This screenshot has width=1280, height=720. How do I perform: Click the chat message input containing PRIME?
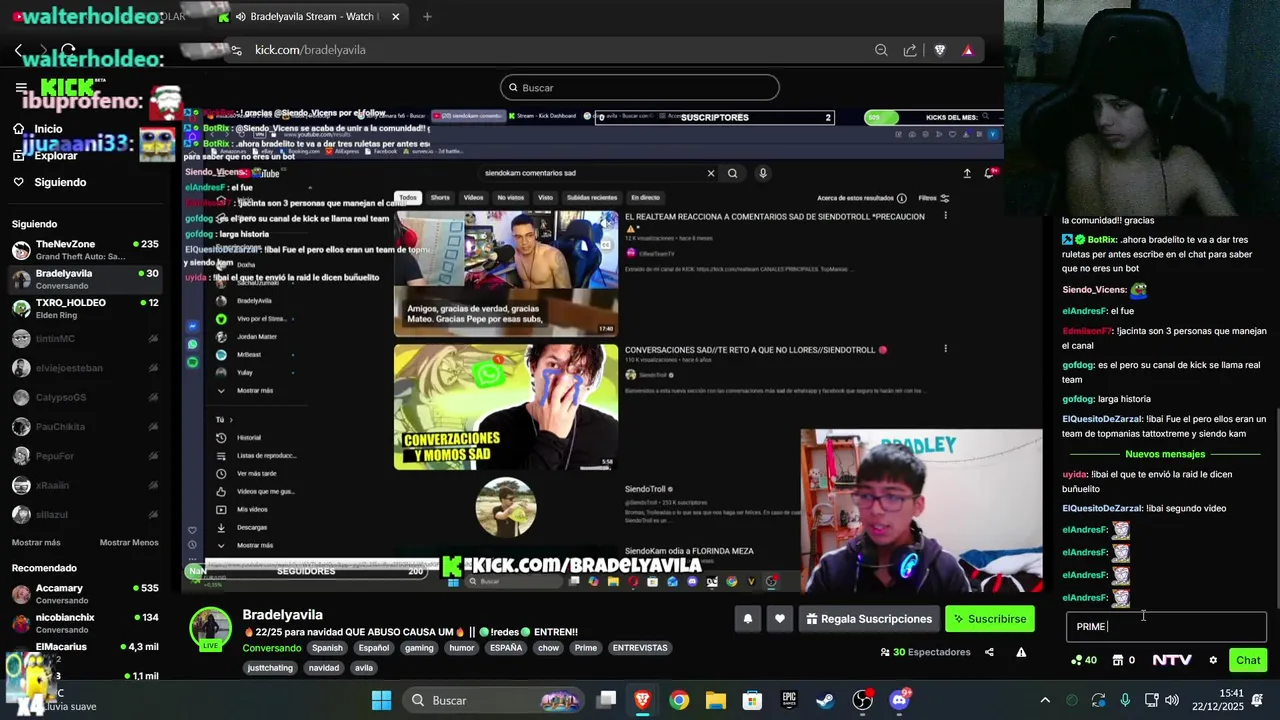click(x=1166, y=627)
